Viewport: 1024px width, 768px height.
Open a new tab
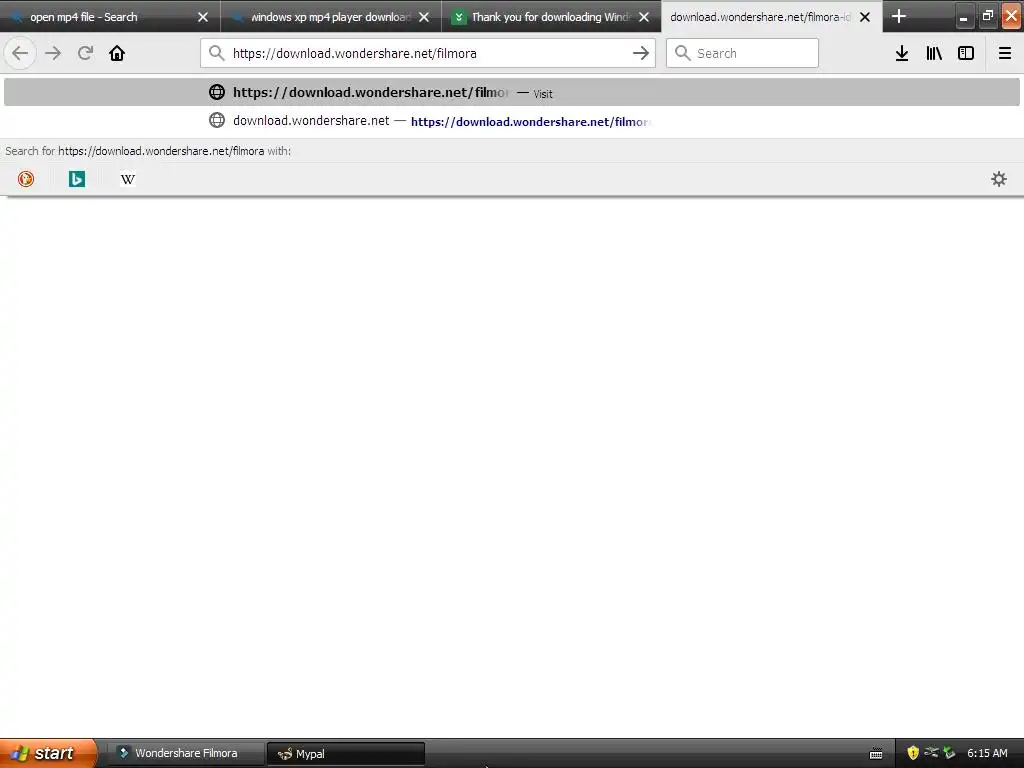click(899, 16)
